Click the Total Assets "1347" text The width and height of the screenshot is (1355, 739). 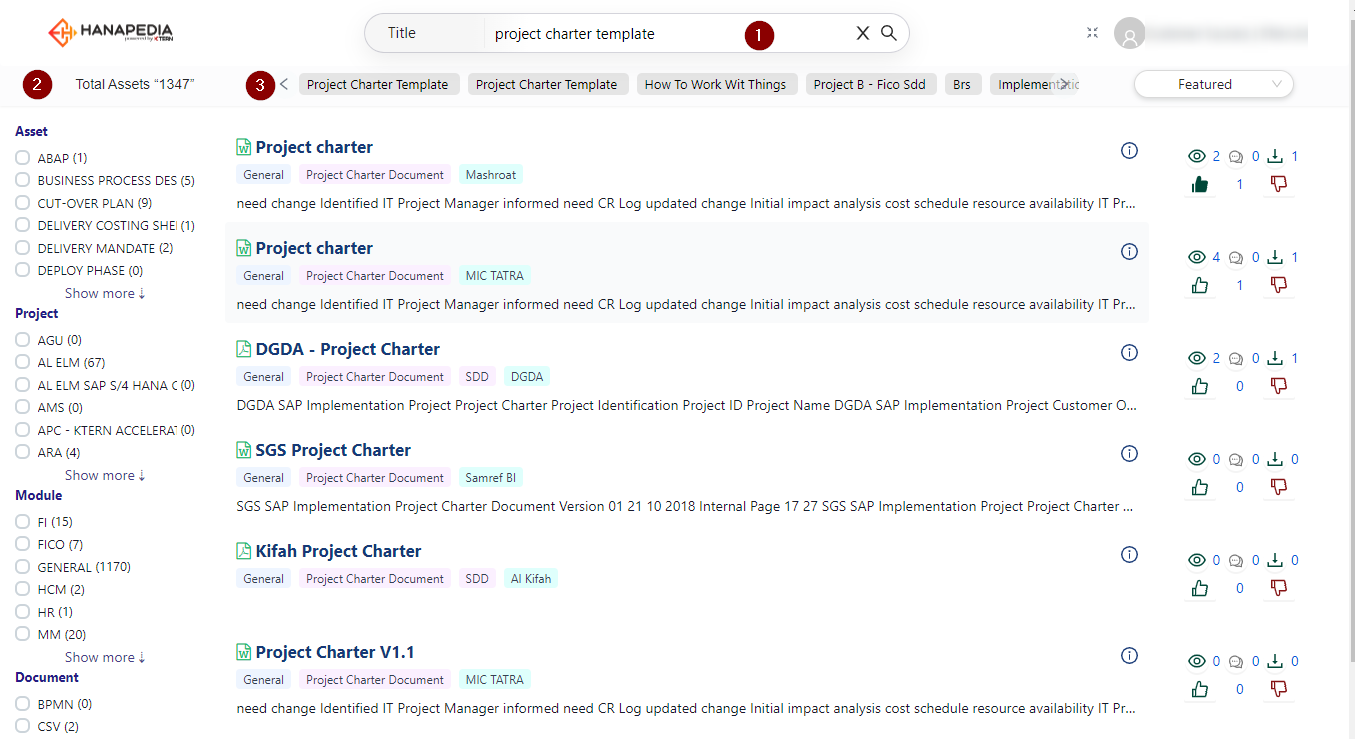[135, 85]
